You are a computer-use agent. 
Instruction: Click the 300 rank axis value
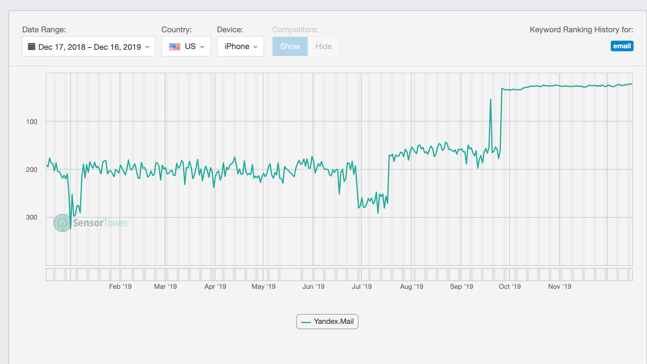(x=31, y=217)
